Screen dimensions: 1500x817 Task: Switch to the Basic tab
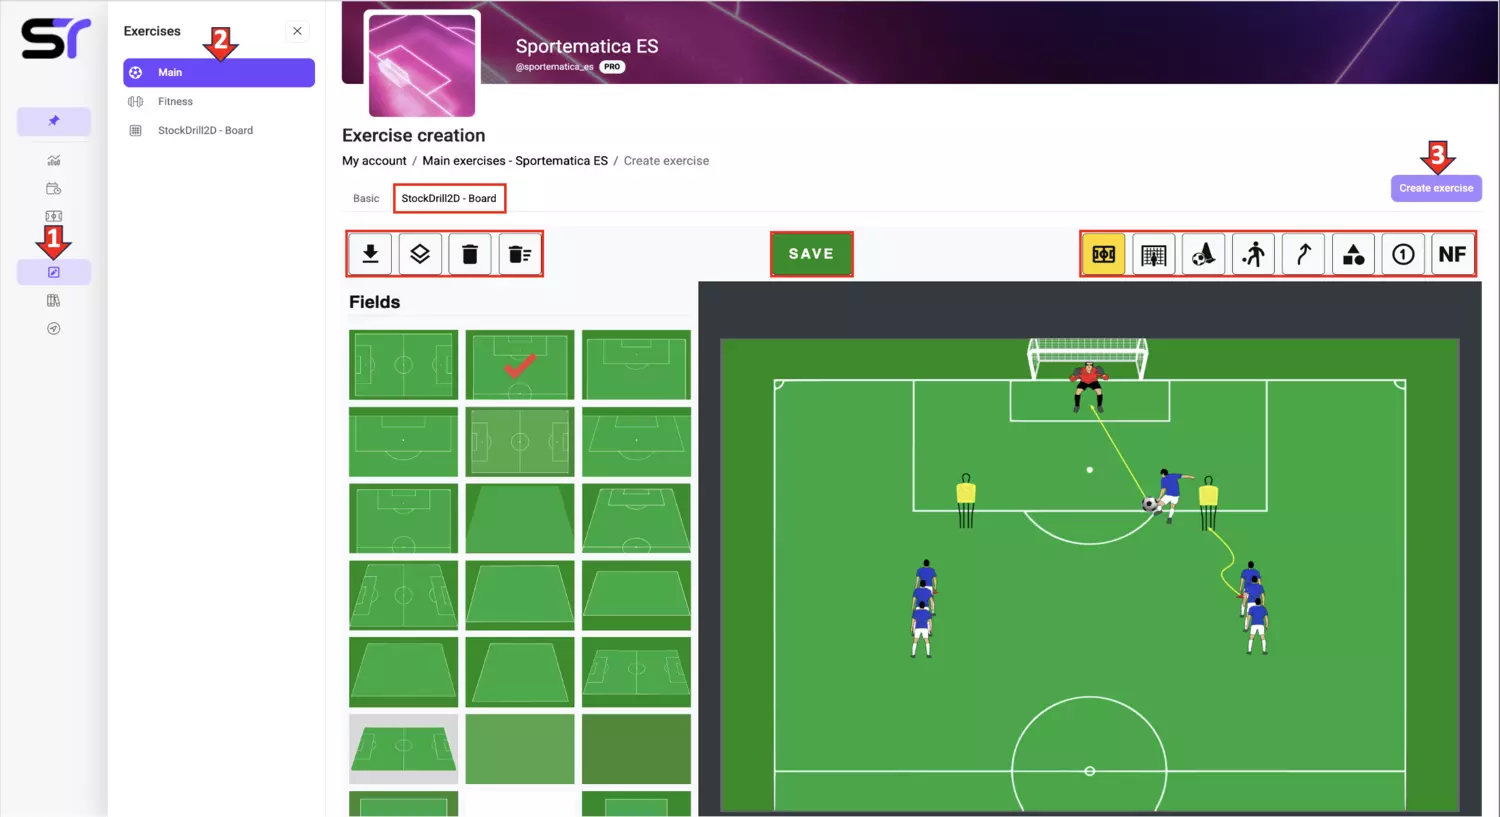[x=366, y=198]
